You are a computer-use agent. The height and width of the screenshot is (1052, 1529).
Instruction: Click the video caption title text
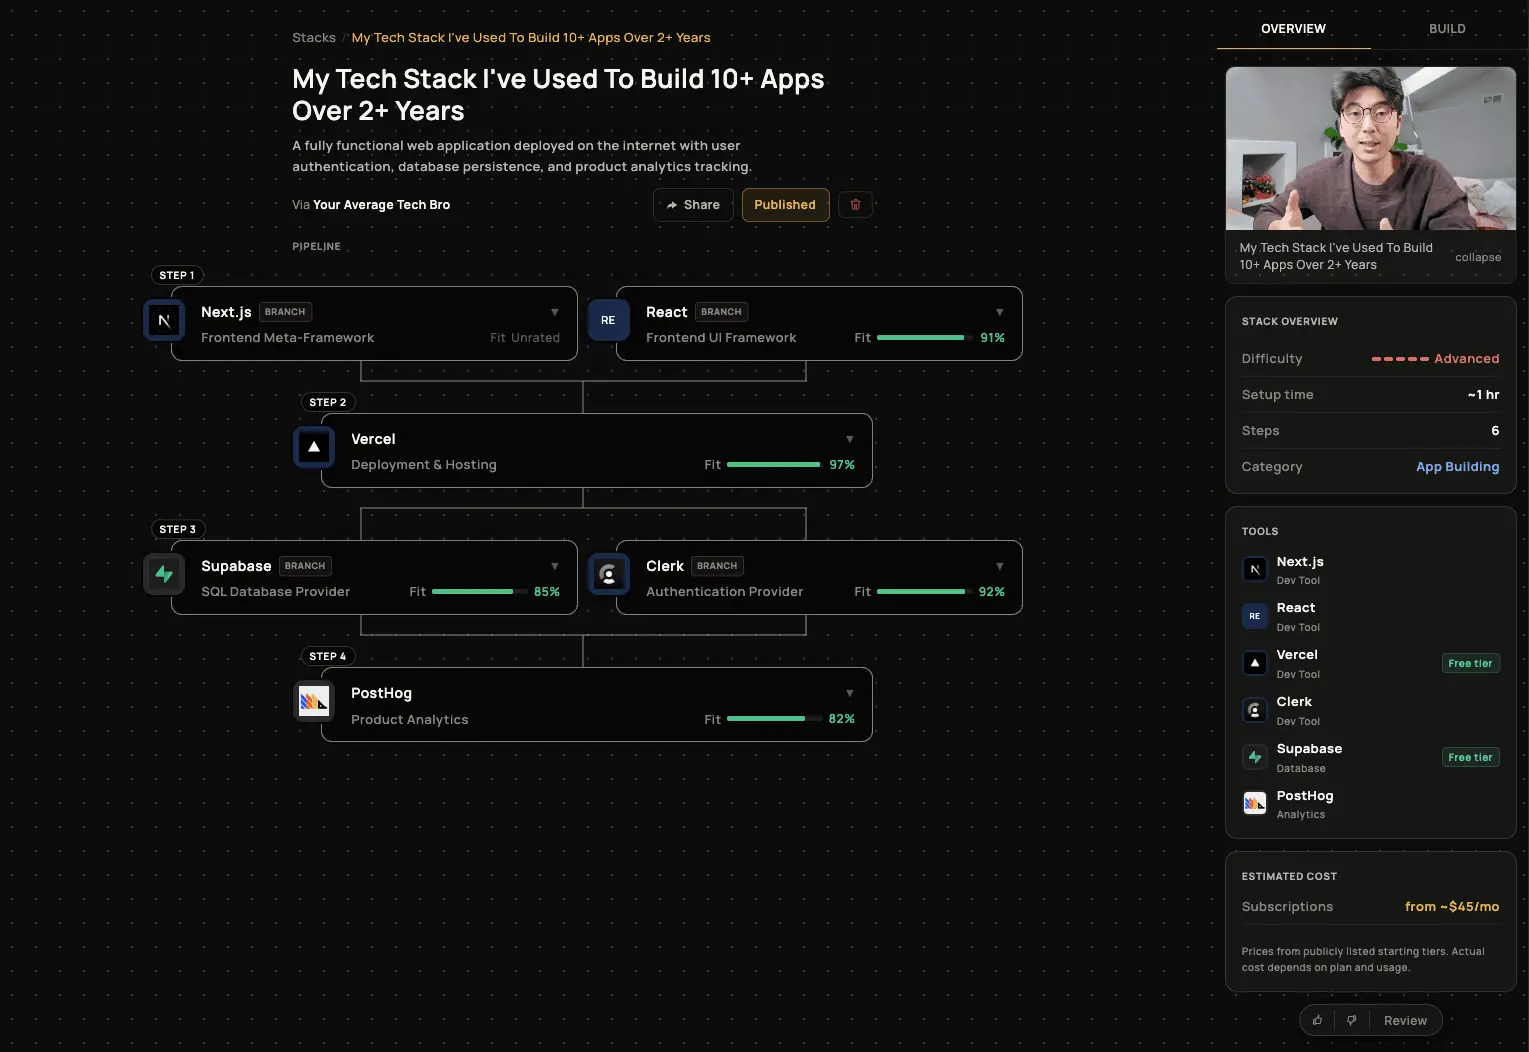pos(1336,256)
